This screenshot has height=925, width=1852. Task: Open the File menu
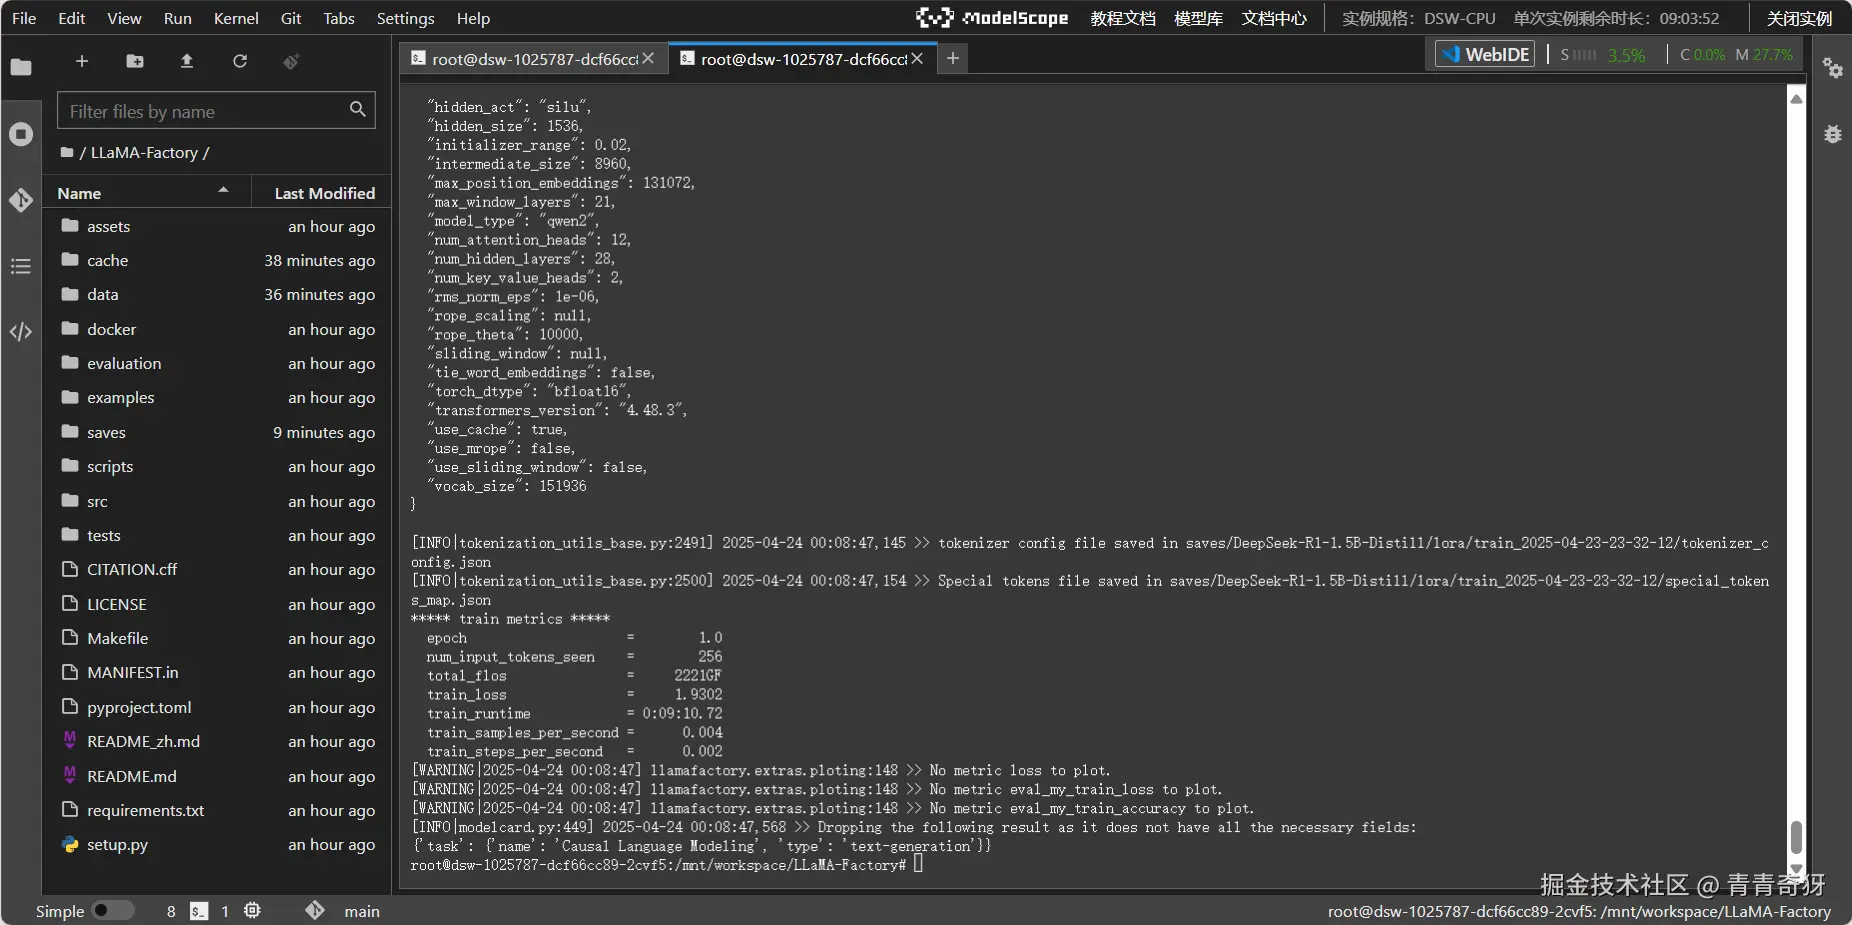24,18
